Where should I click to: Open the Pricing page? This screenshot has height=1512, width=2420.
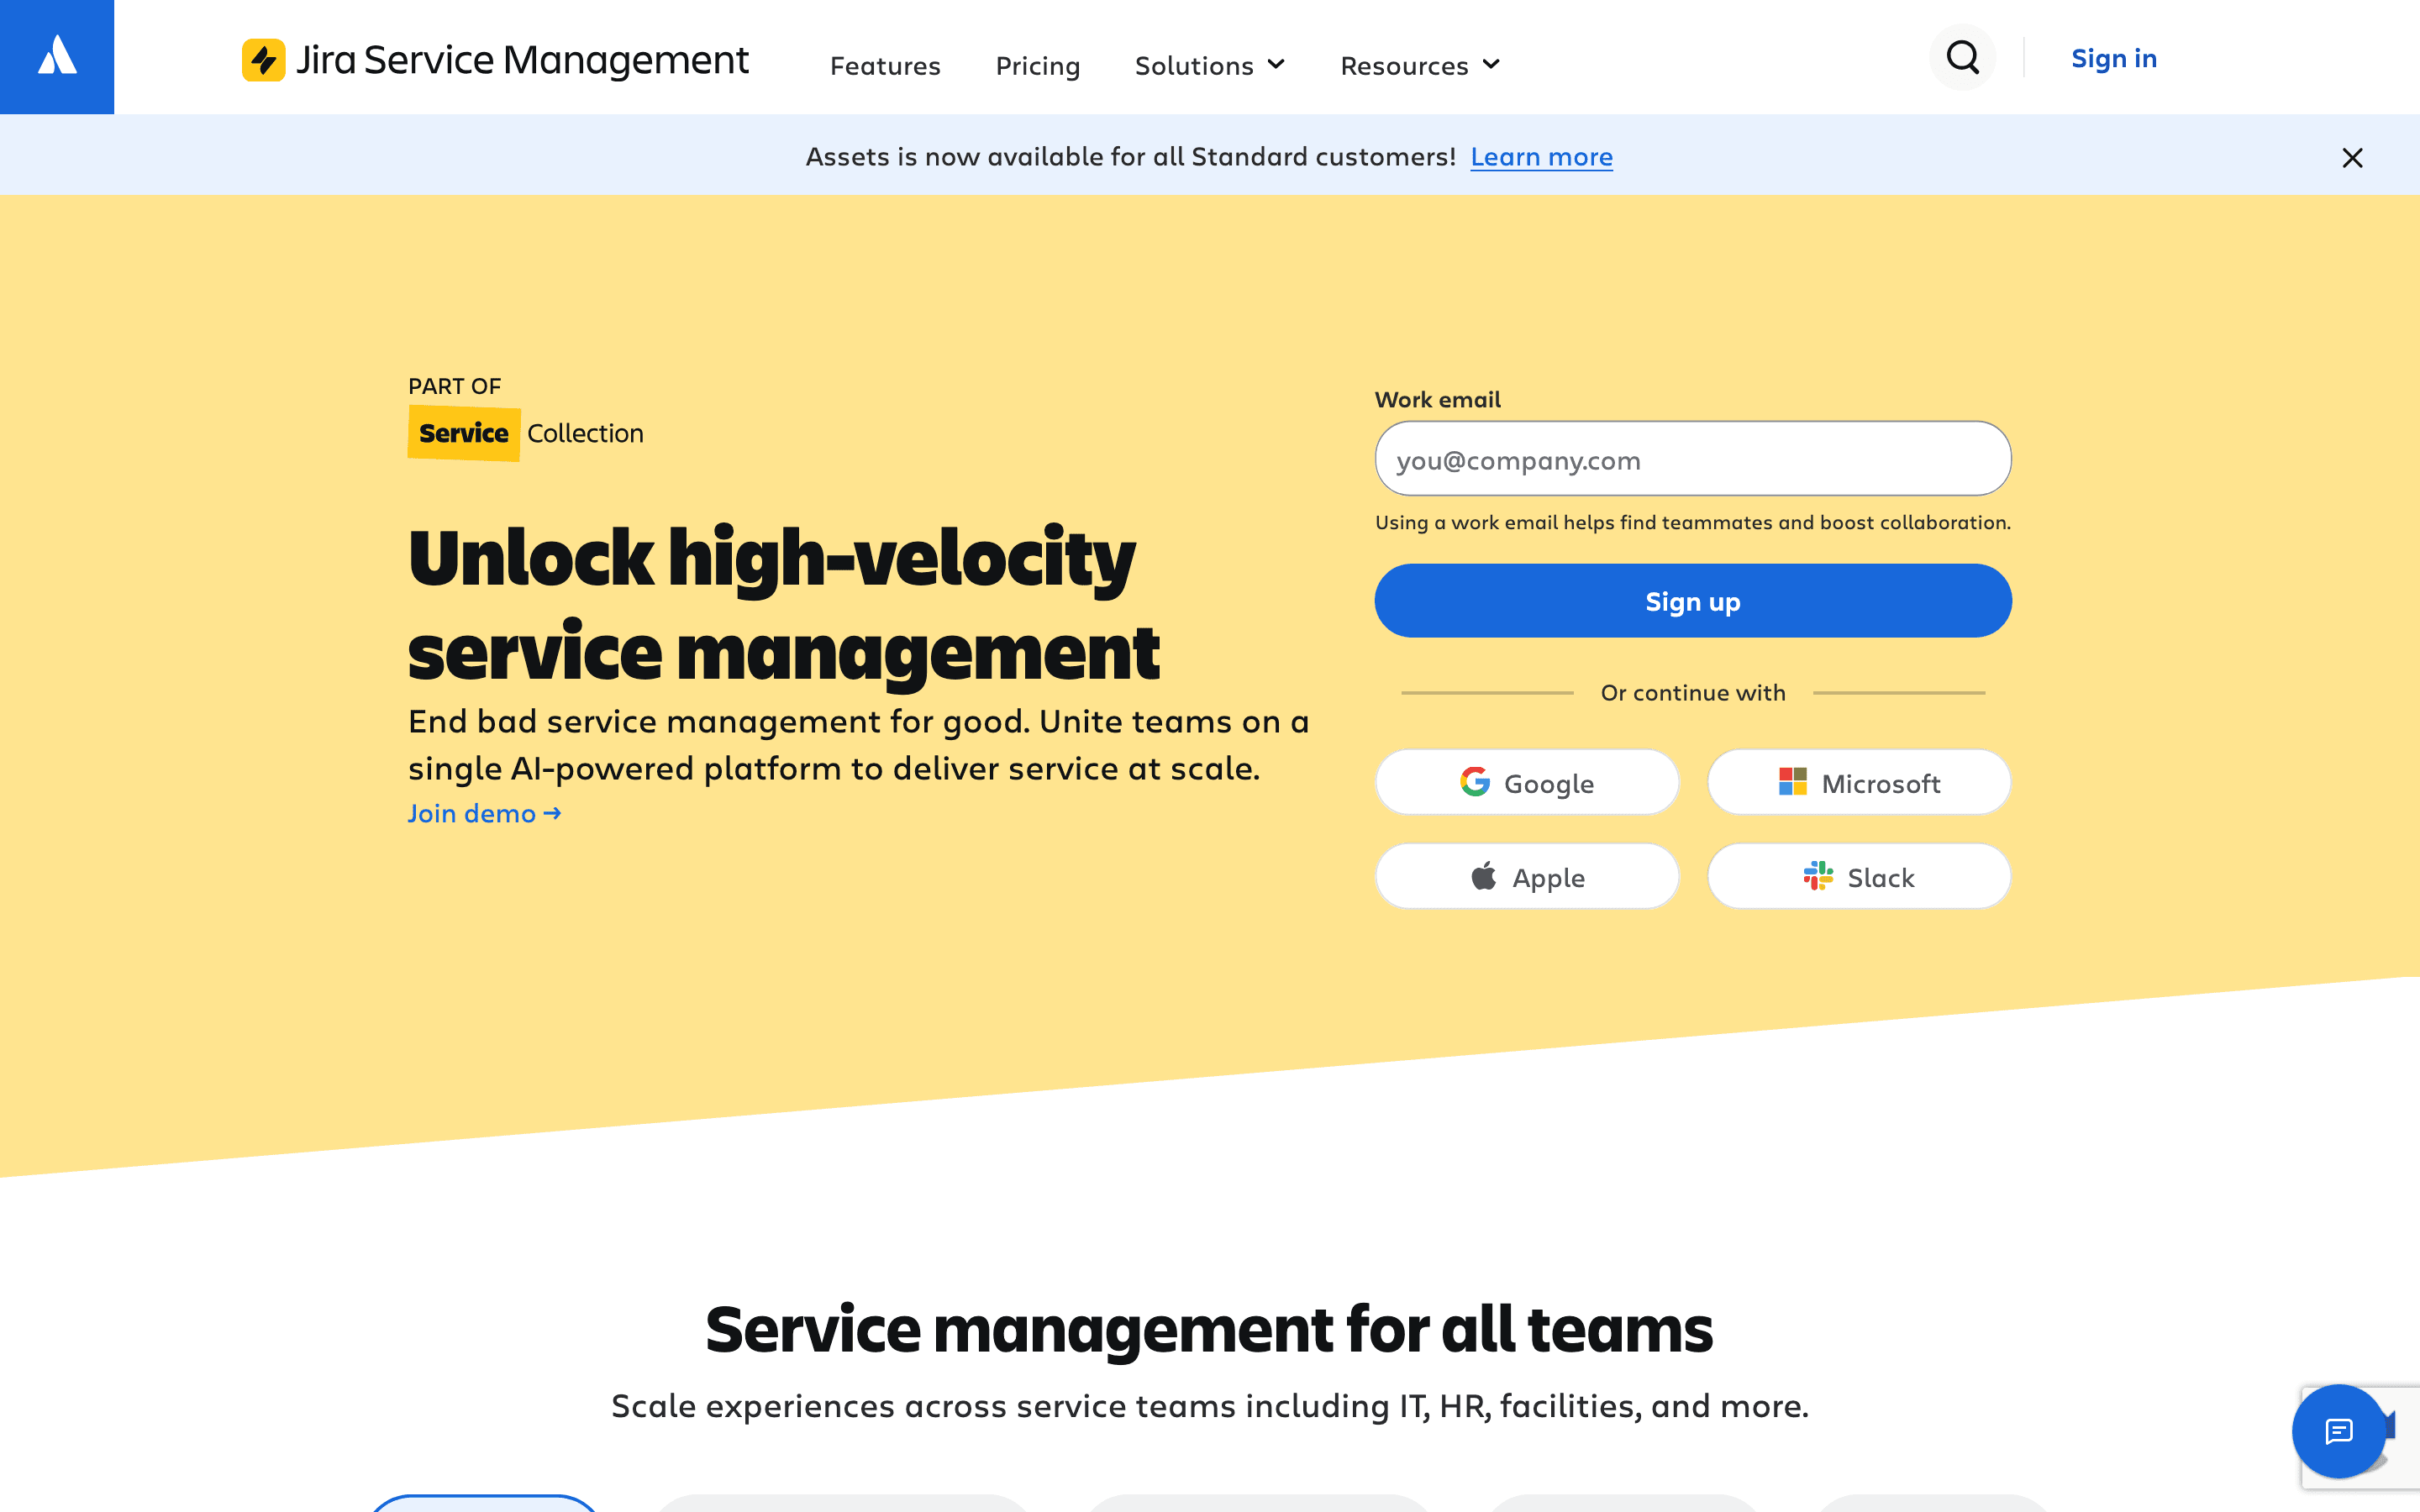[1038, 66]
